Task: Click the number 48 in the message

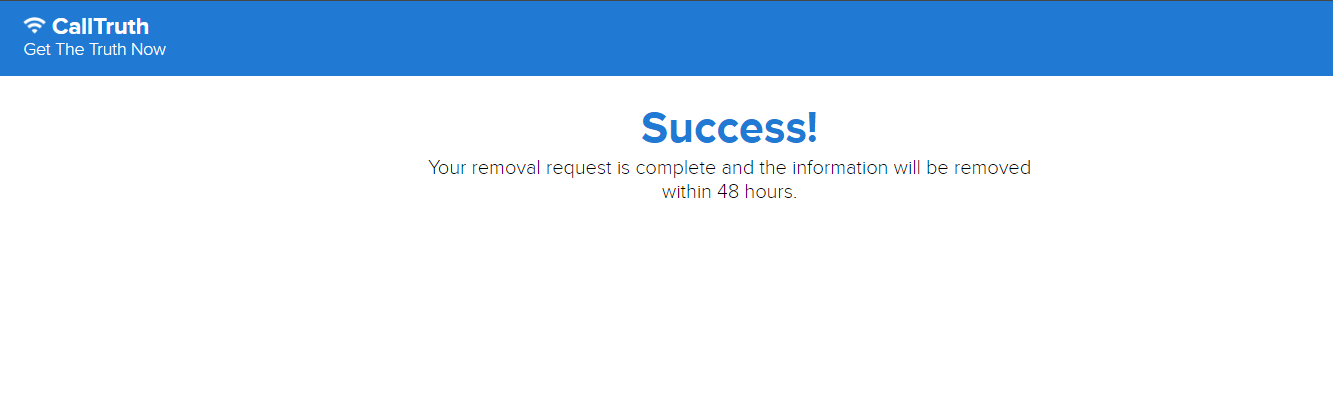Action: pos(728,192)
